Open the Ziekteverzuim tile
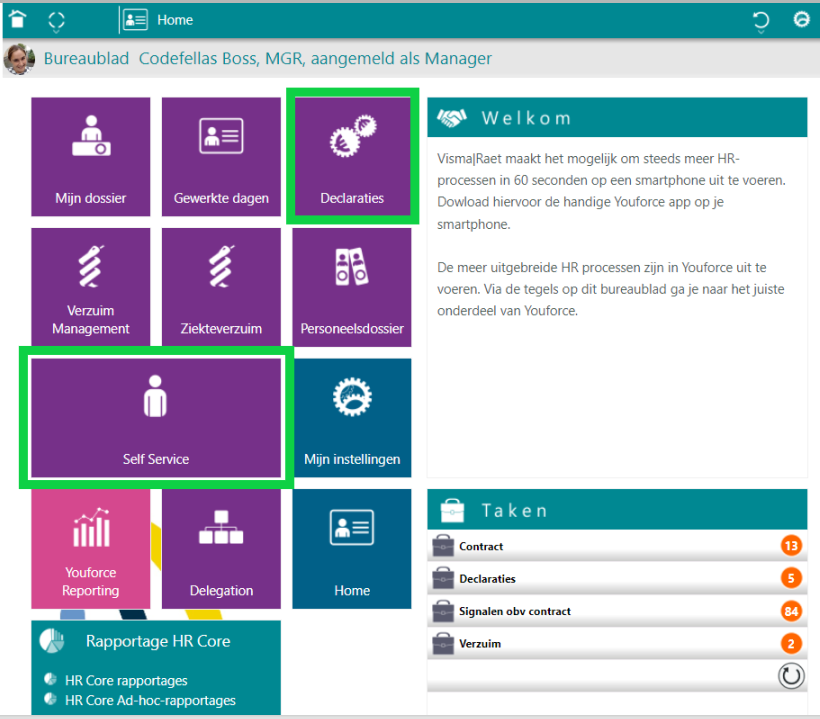The image size is (820, 719). pyautogui.click(x=221, y=287)
